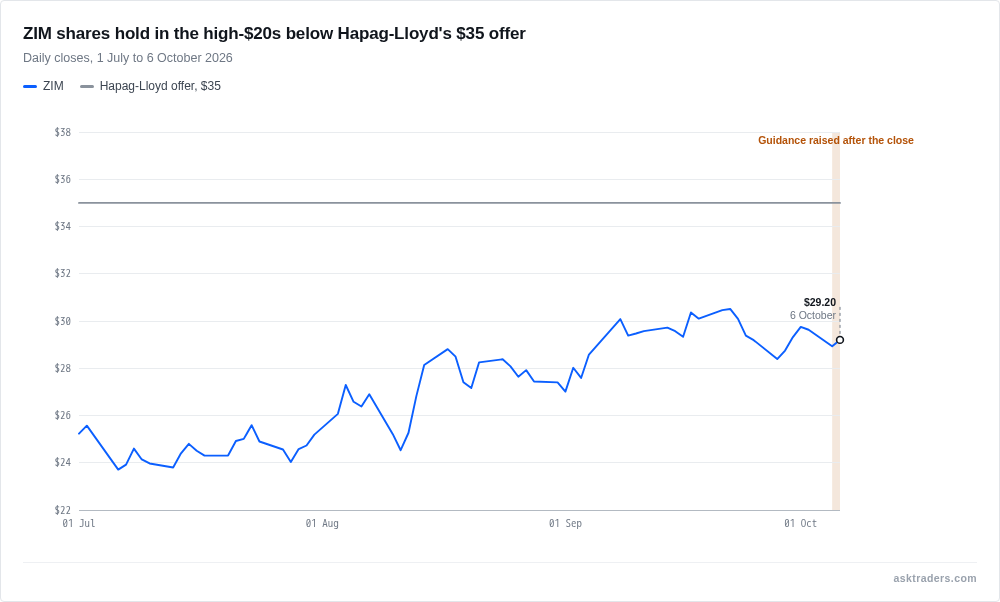1000x602 pixels.
Task: Click the $32 y-axis label
Action: click(62, 274)
